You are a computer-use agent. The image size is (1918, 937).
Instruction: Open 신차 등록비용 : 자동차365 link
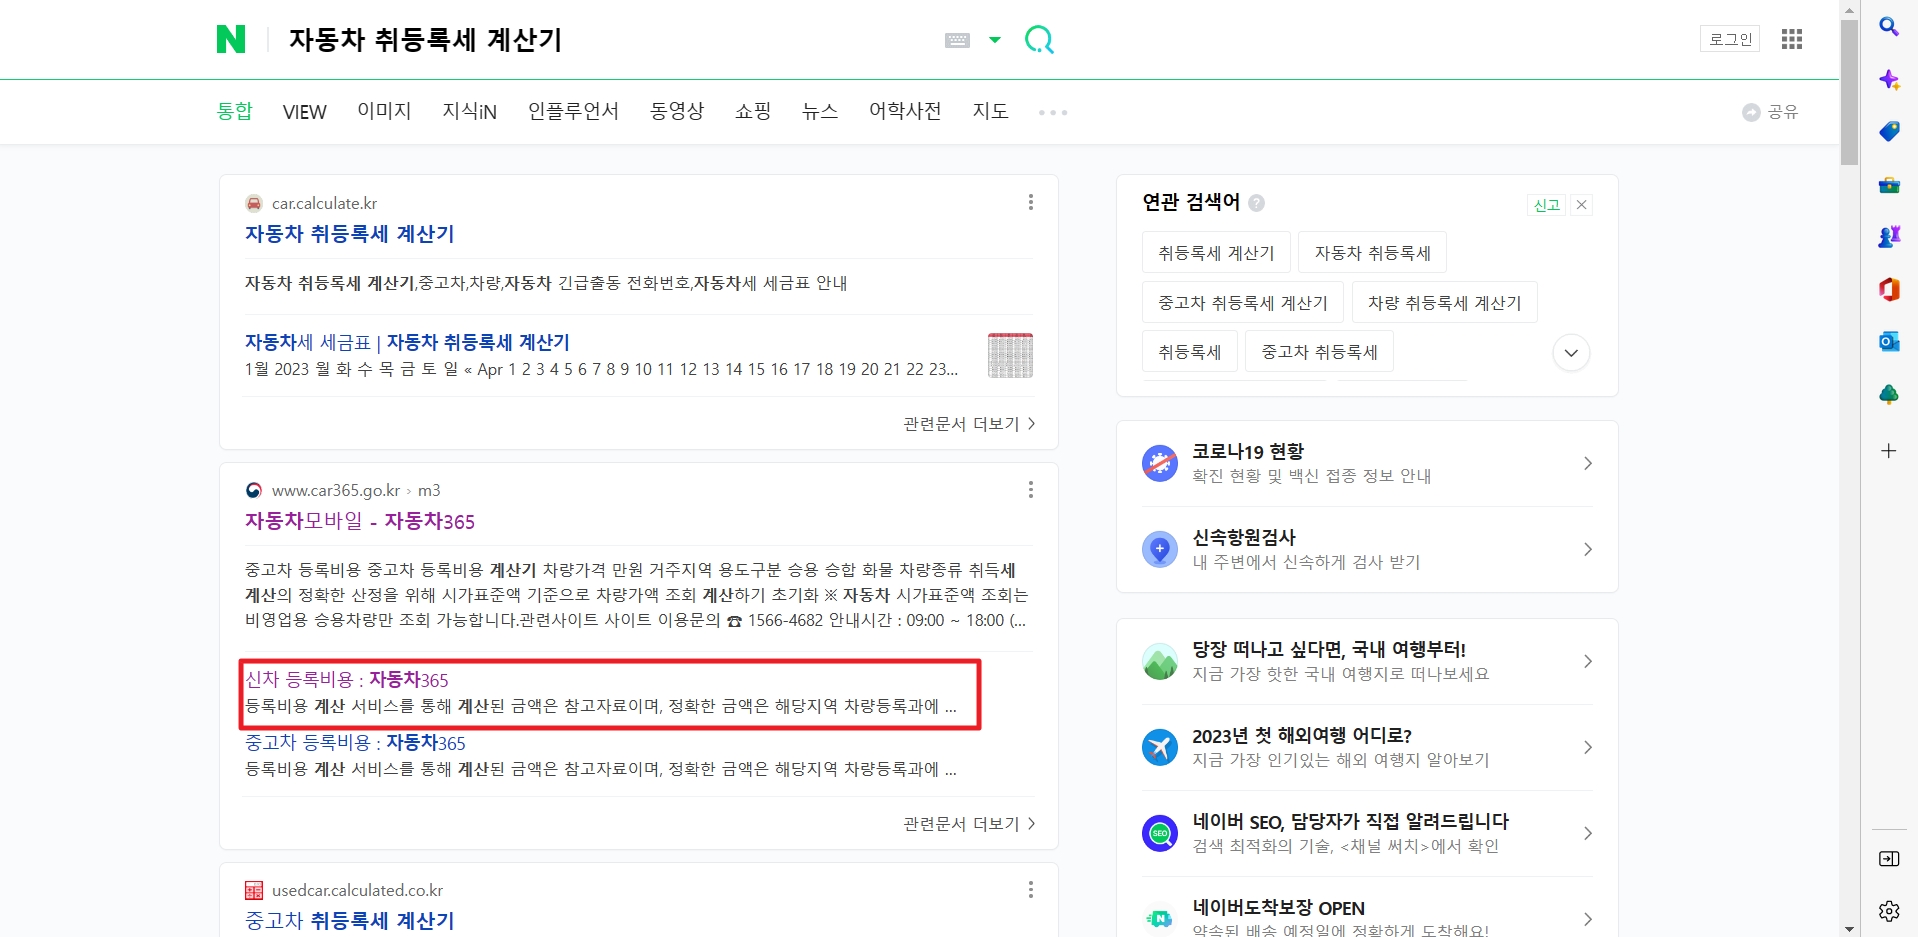click(x=347, y=680)
